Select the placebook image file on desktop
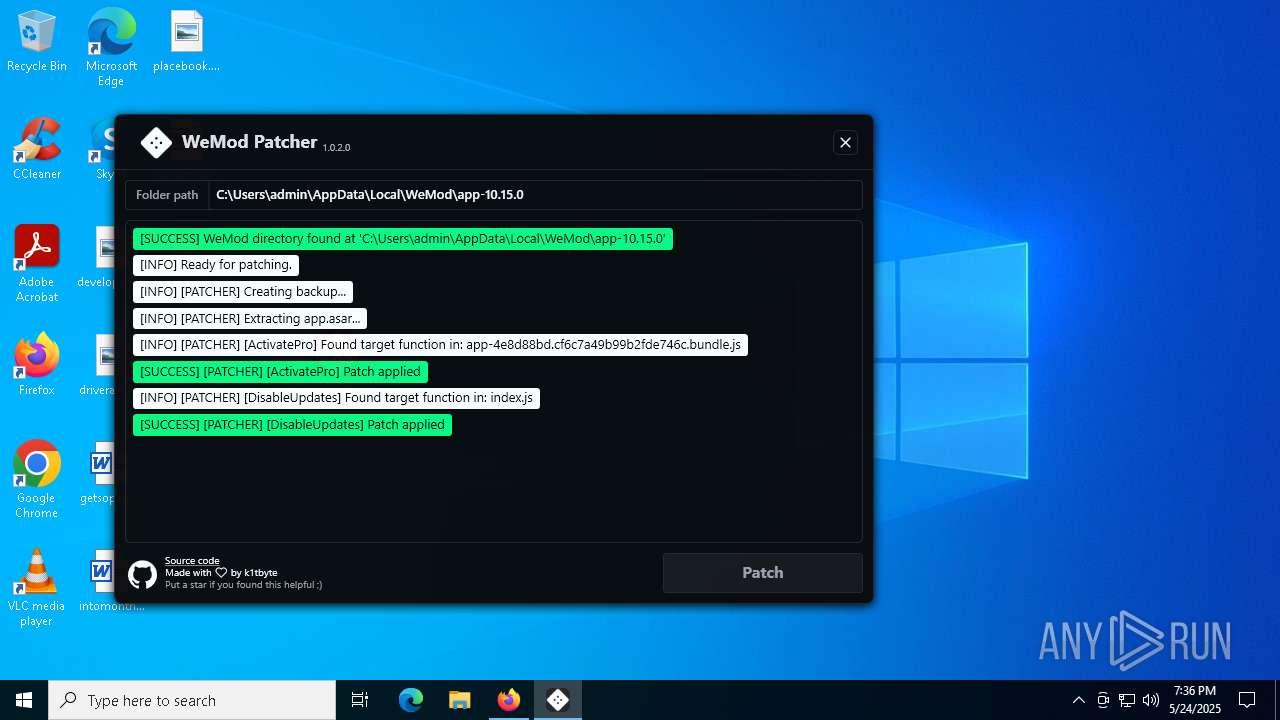This screenshot has height=720, width=1280. (187, 41)
